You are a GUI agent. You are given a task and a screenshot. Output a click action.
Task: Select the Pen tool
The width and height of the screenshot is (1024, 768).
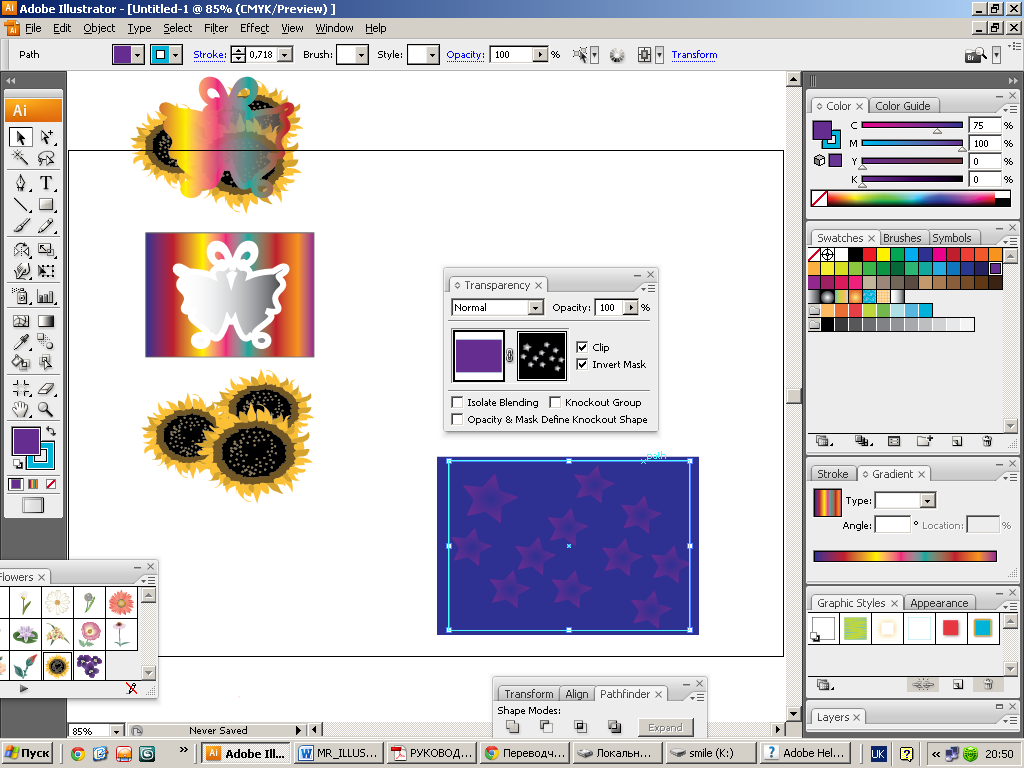[x=21, y=183]
